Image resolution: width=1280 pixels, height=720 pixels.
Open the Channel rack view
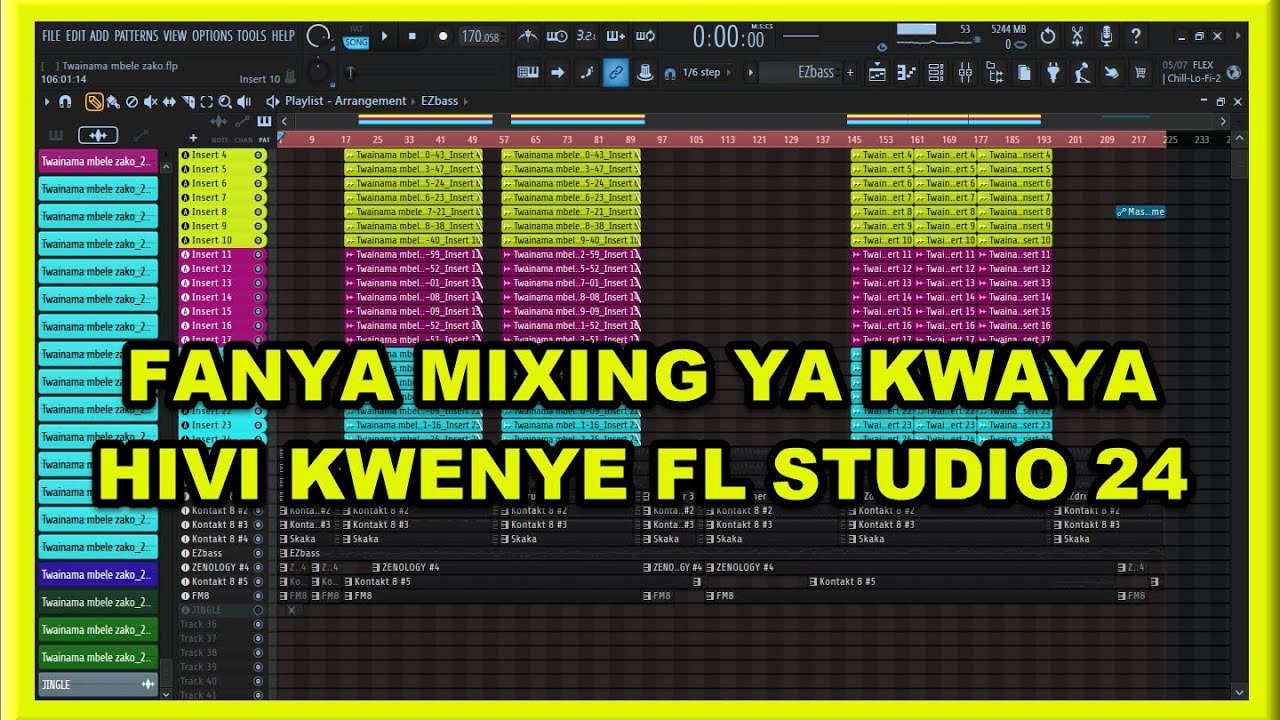tap(936, 72)
